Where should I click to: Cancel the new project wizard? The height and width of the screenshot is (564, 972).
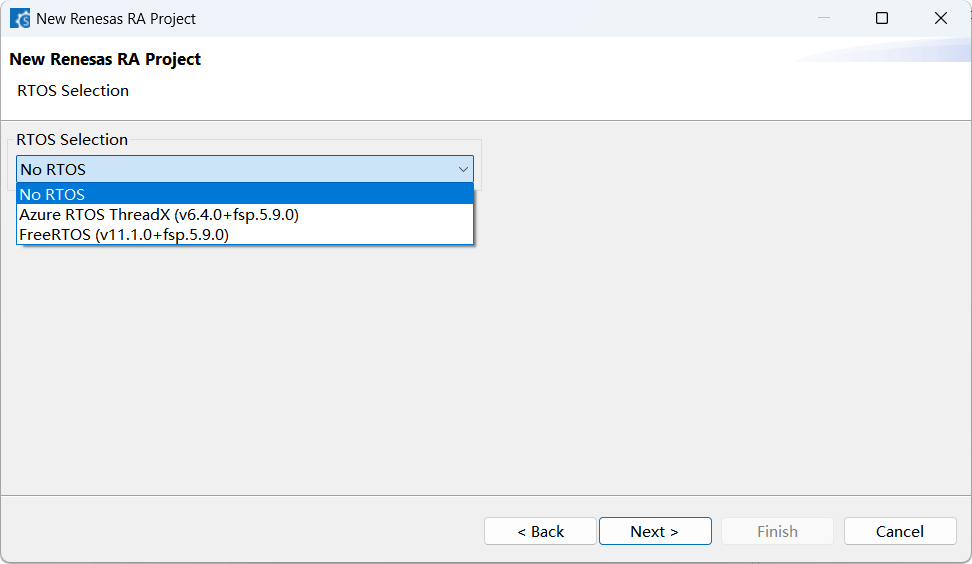(900, 531)
